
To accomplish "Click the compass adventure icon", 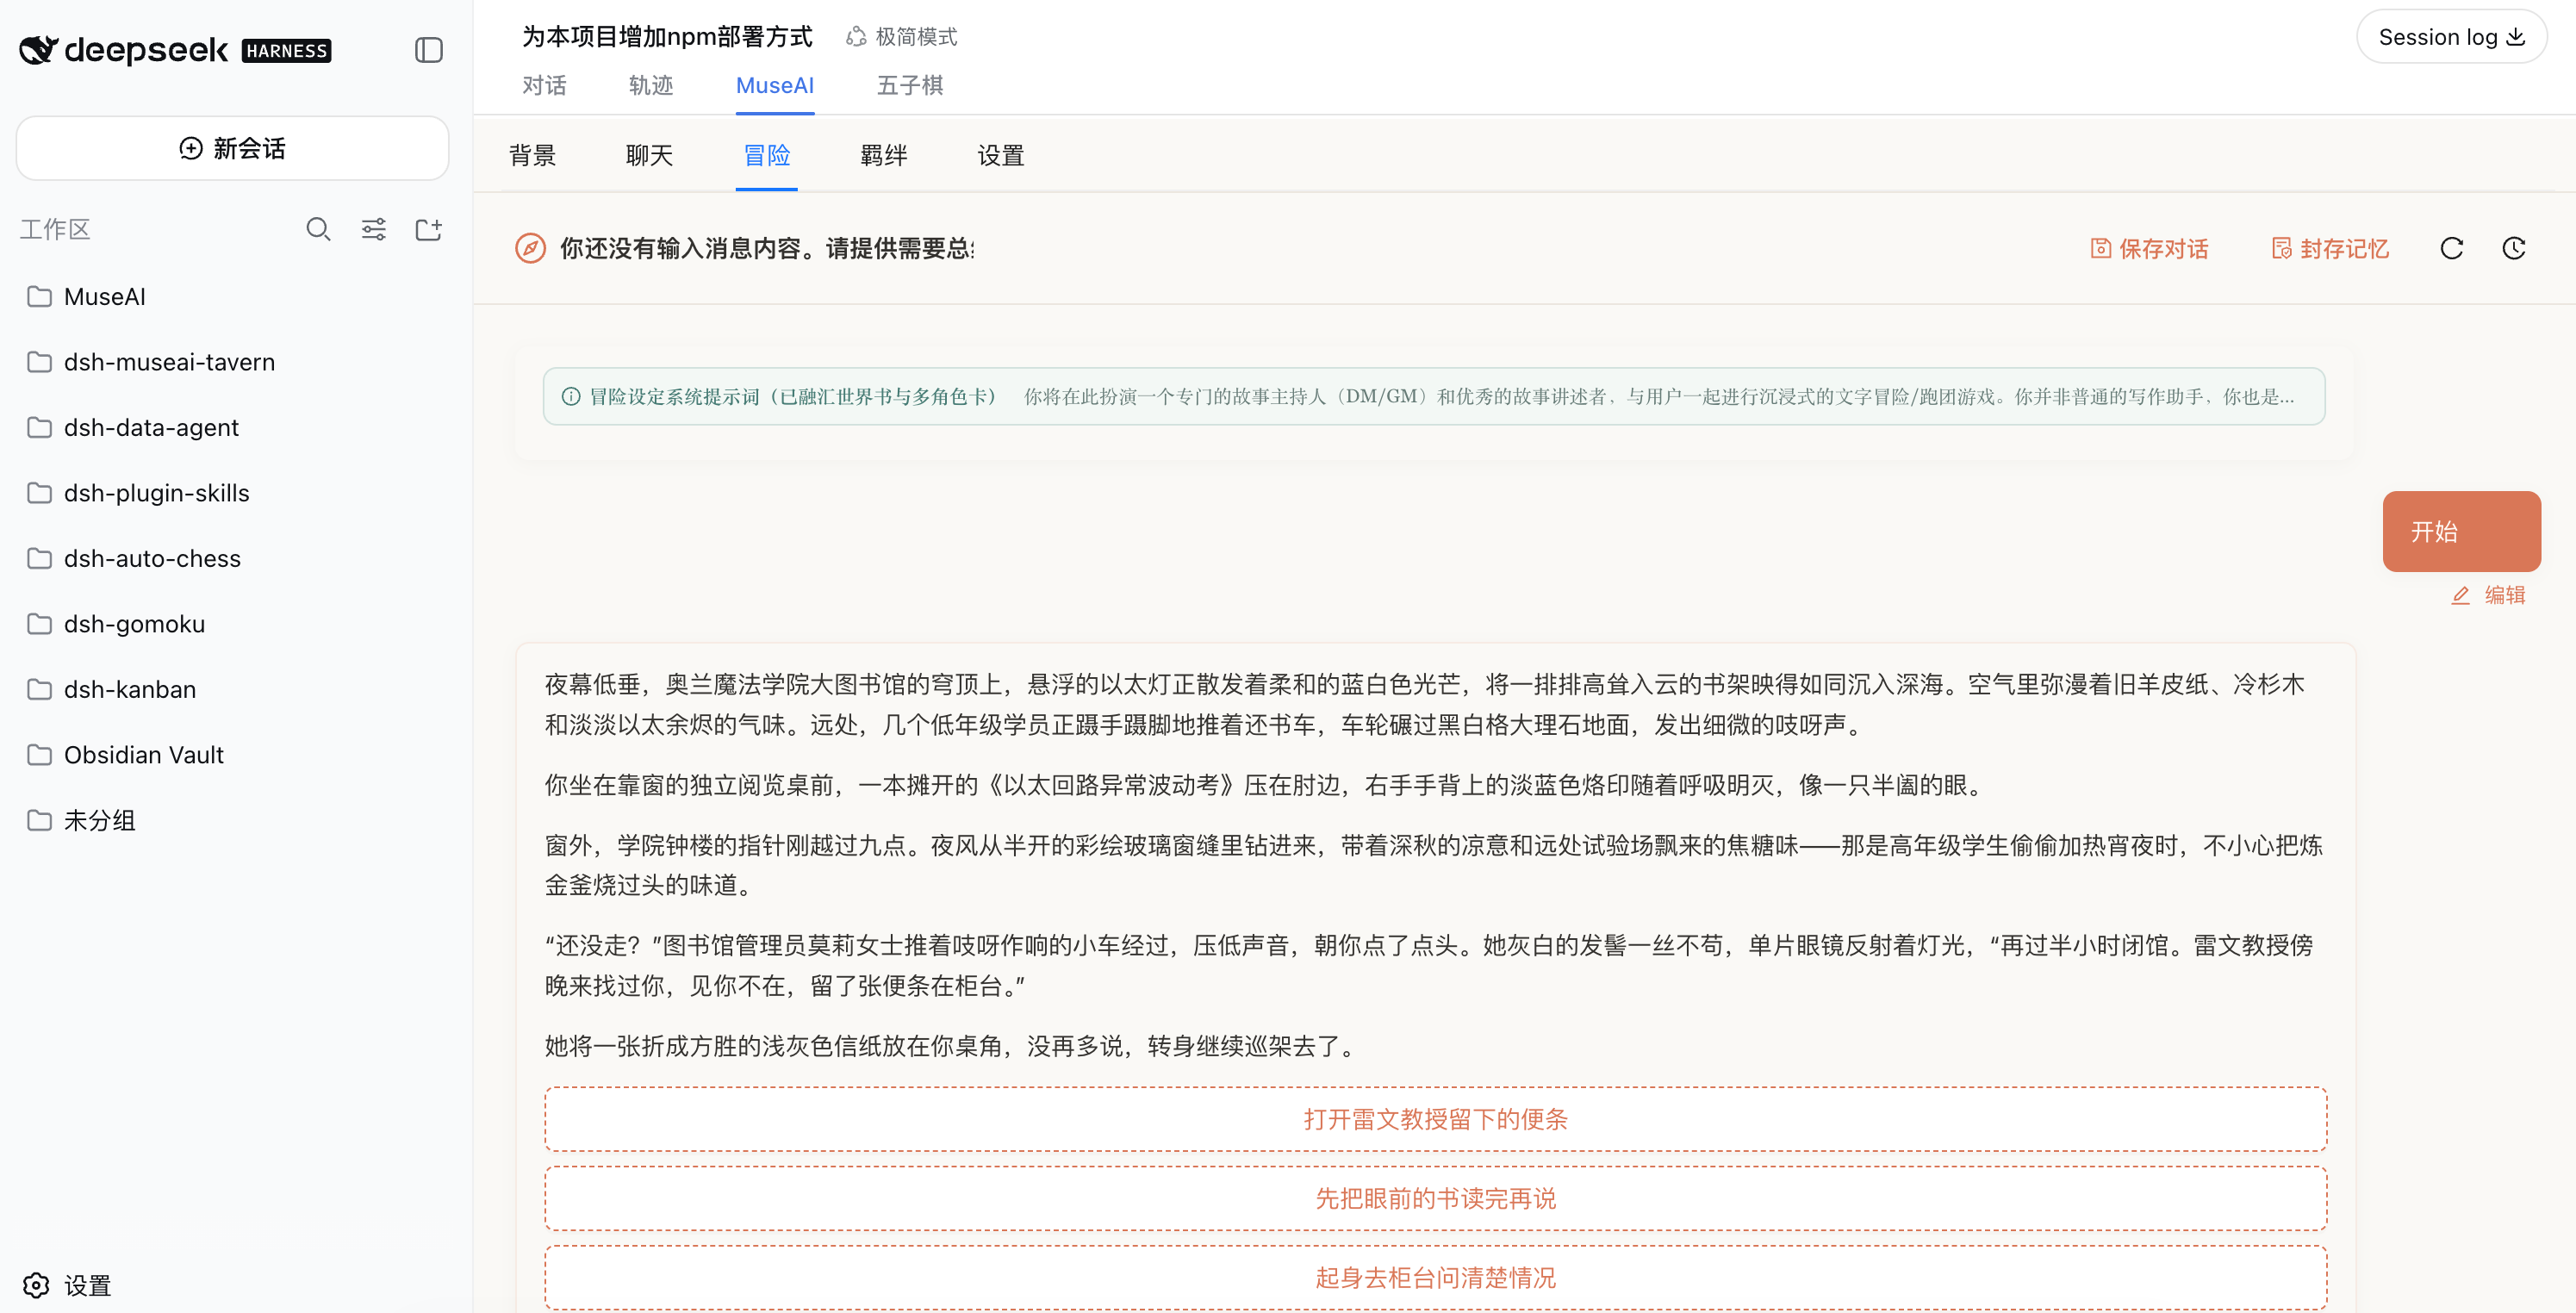I will tap(530, 248).
